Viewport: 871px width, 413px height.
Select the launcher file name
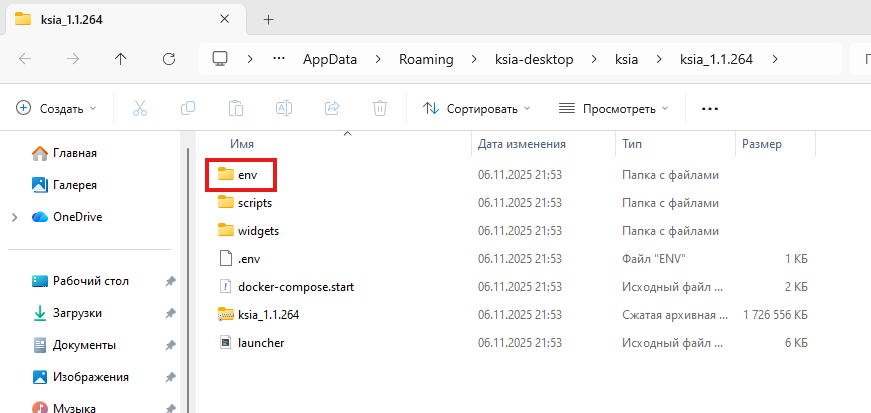point(261,343)
